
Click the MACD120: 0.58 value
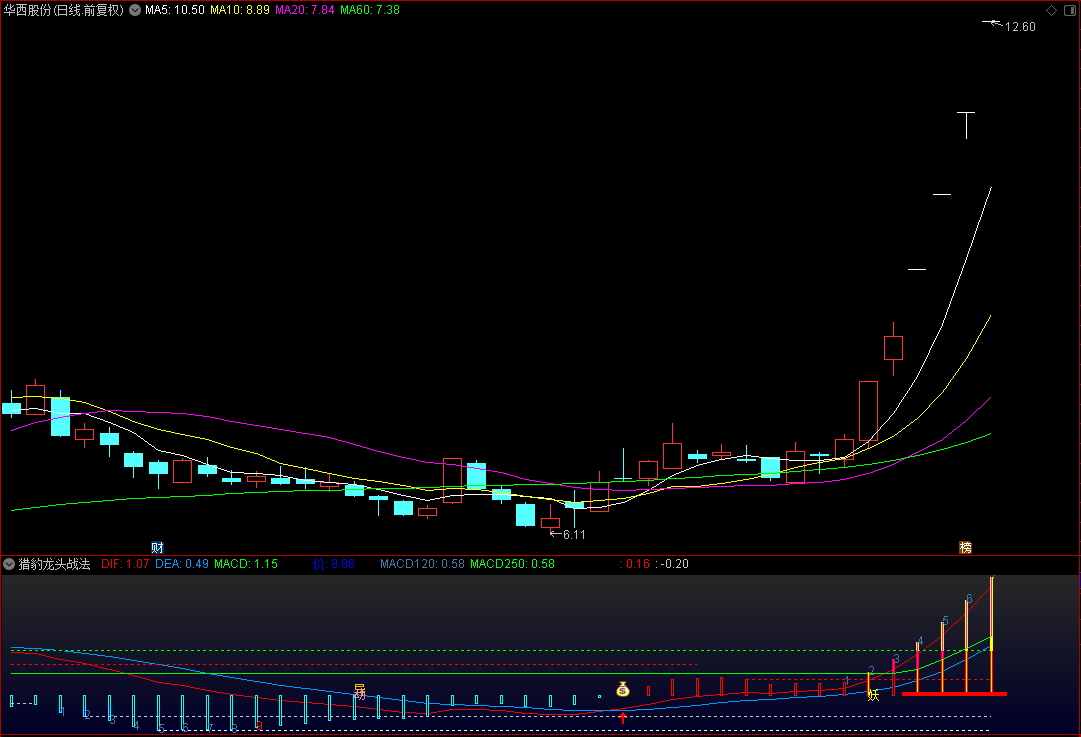pos(423,564)
